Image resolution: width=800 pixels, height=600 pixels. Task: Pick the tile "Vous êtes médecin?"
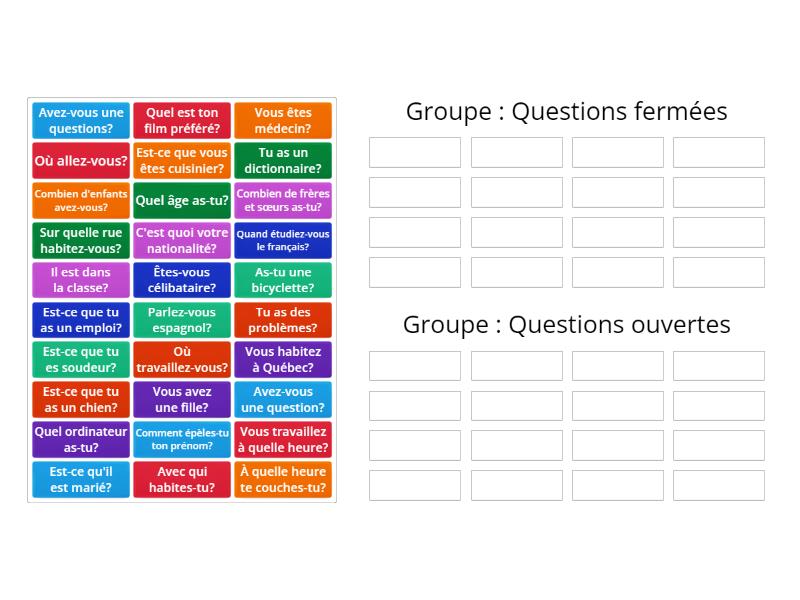coord(282,120)
